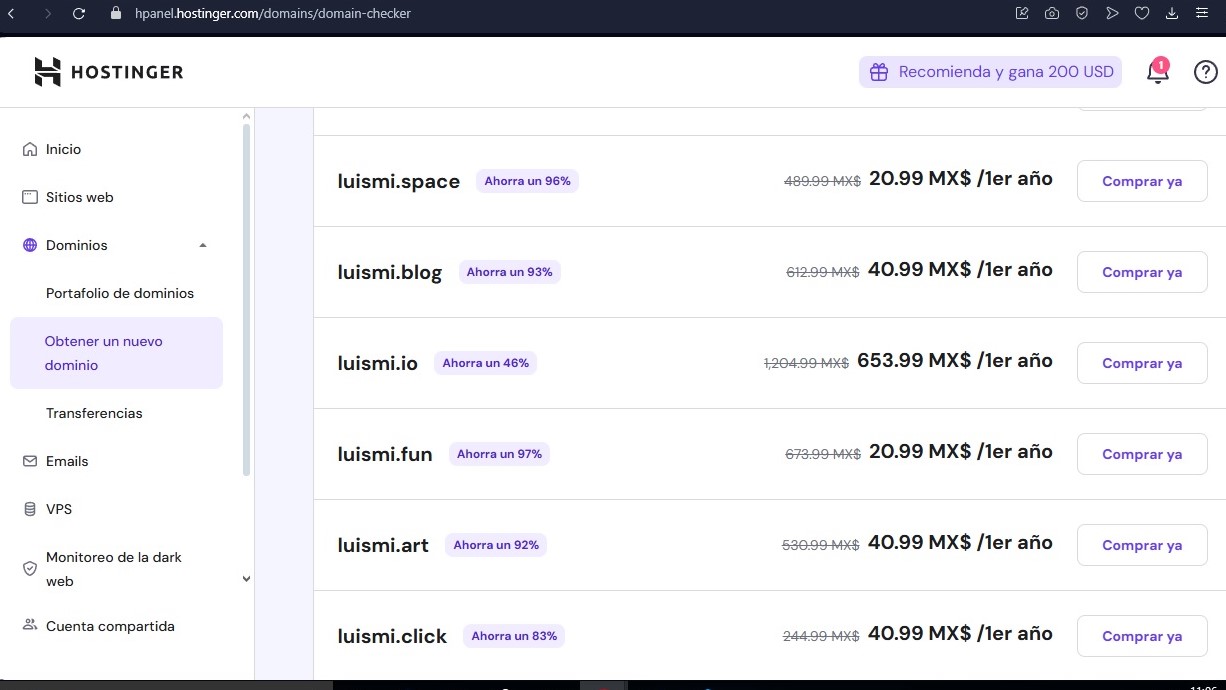The image size is (1226, 690).
Task: Go back using the browser back arrow
Action: [x=10, y=14]
